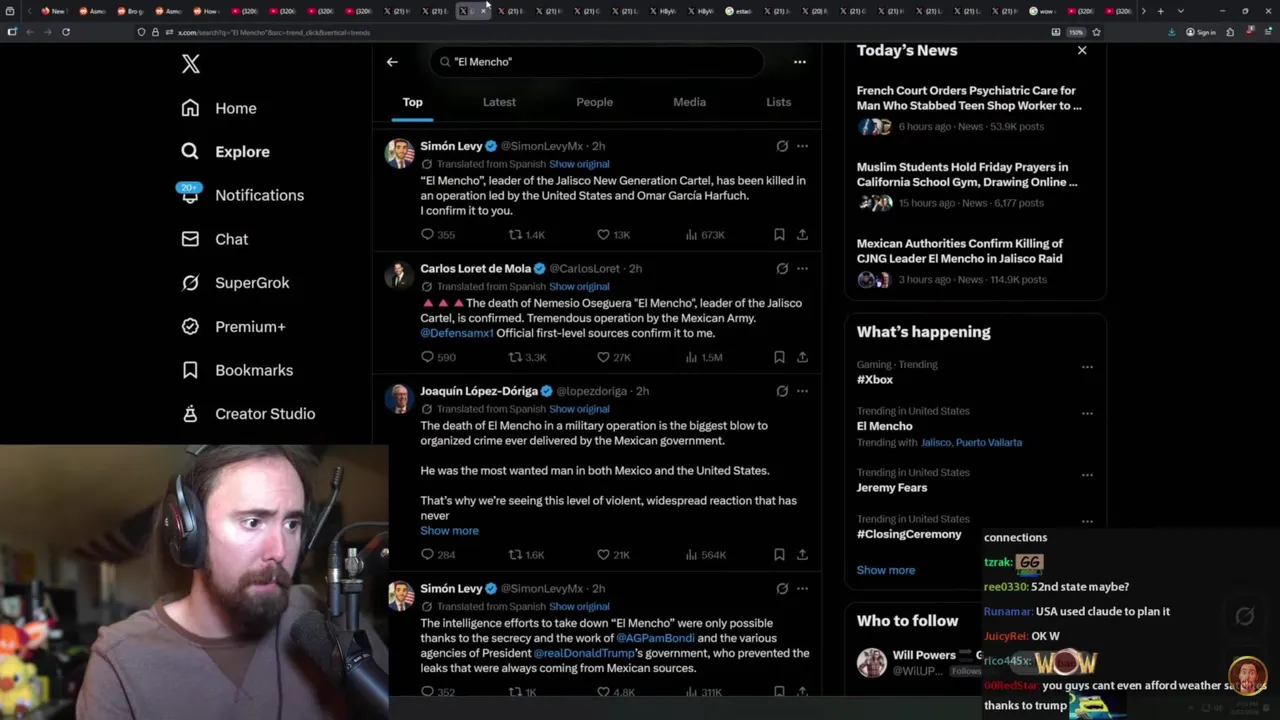Open Bookmarks in the sidebar
The height and width of the screenshot is (720, 1280).
237,370
